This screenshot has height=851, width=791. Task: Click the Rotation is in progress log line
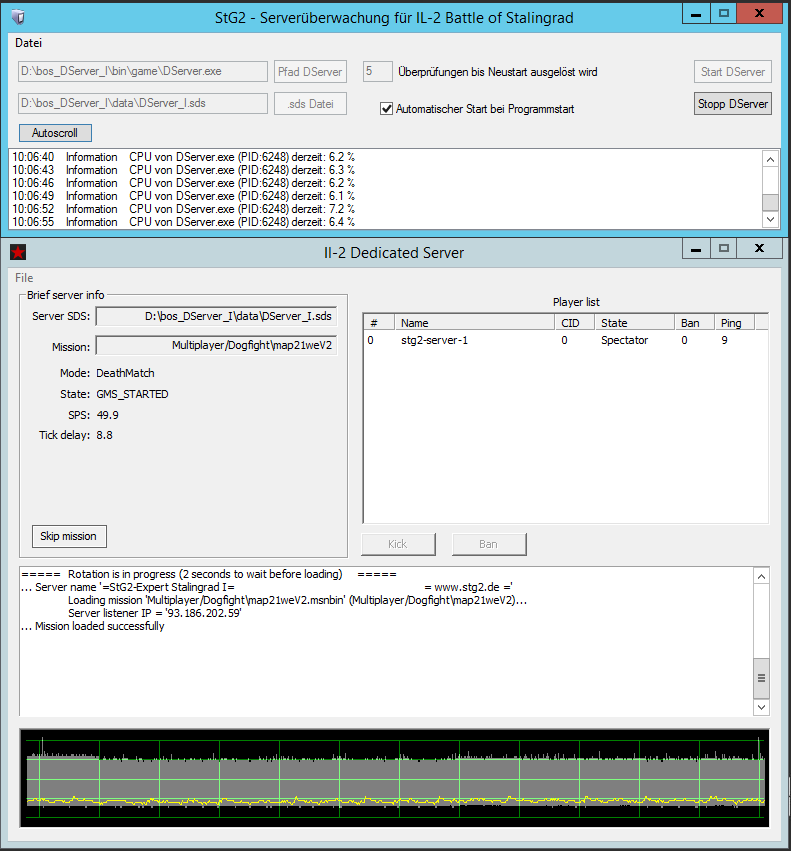pyautogui.click(x=209, y=574)
